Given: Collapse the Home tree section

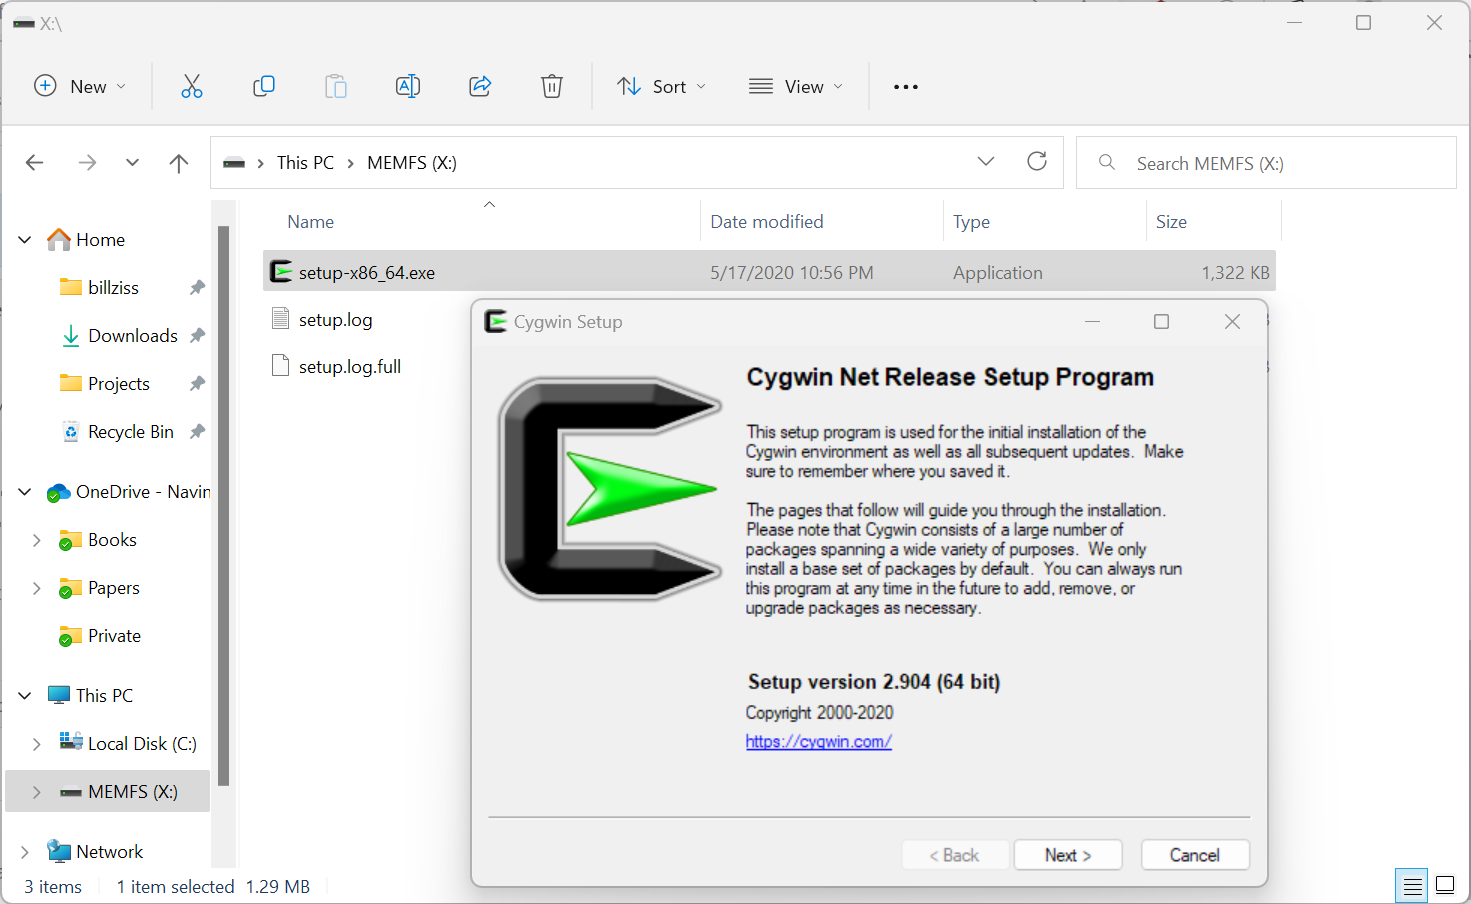Looking at the screenshot, I should (x=25, y=240).
